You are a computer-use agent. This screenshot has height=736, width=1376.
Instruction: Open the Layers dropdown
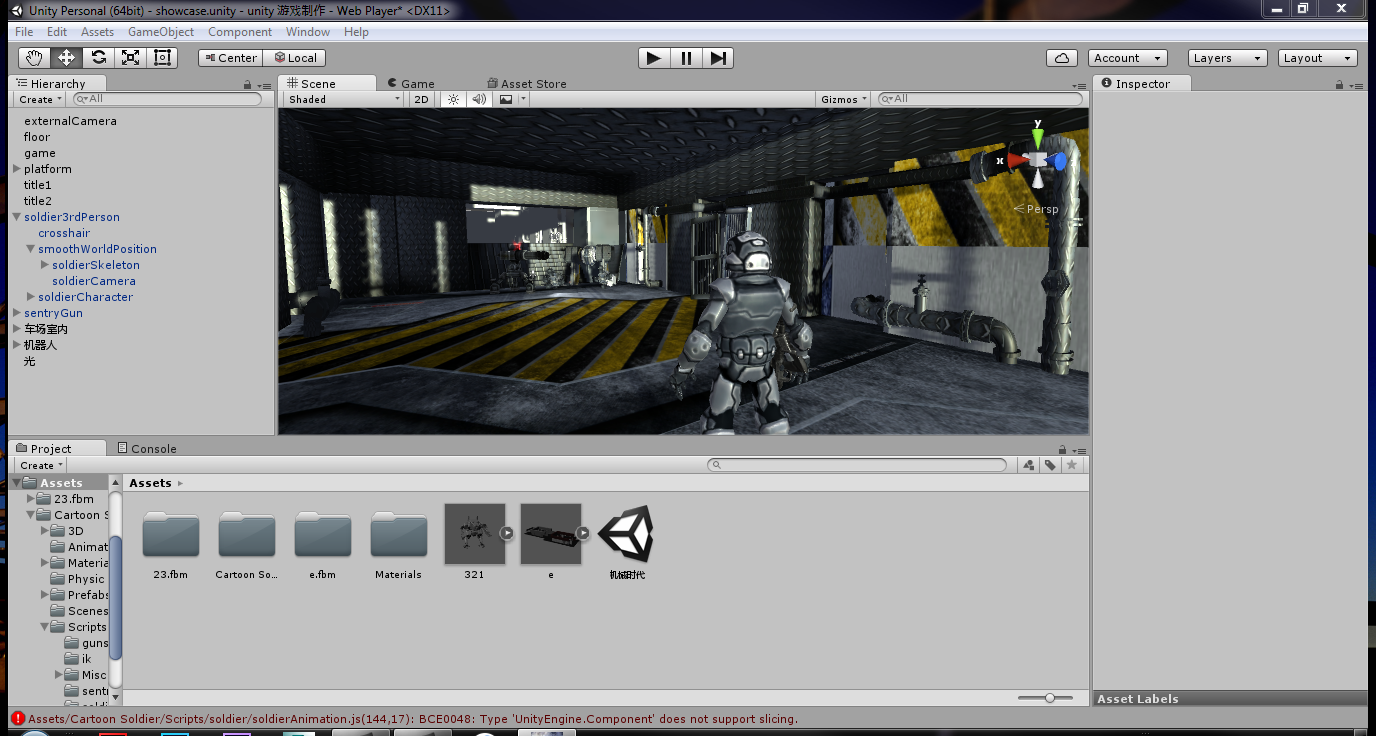[x=1228, y=58]
